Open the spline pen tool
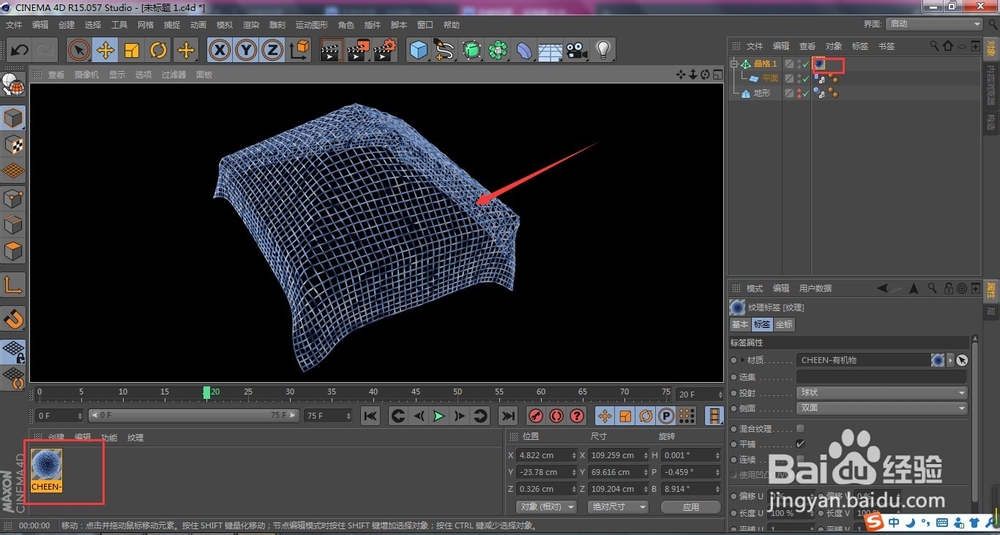Viewport: 1000px width, 535px height. tap(445, 50)
